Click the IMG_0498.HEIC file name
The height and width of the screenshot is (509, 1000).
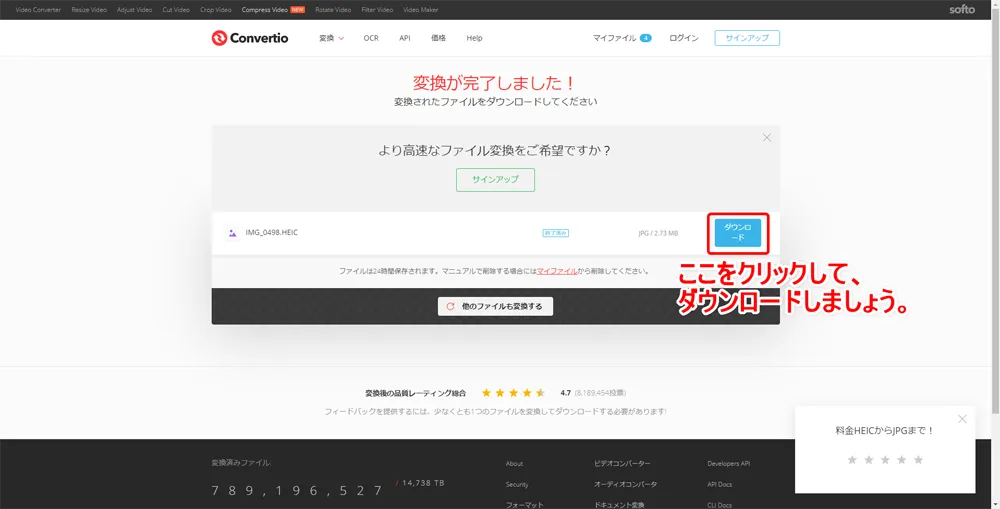coord(272,233)
